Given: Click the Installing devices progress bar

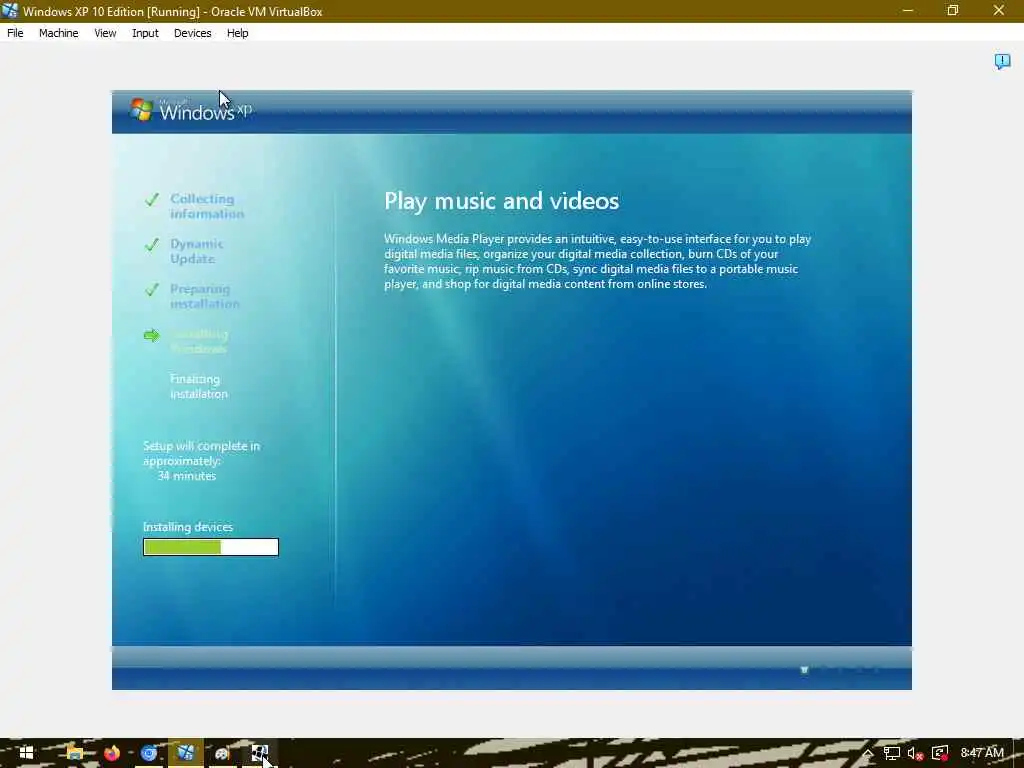Looking at the screenshot, I should pos(211,547).
